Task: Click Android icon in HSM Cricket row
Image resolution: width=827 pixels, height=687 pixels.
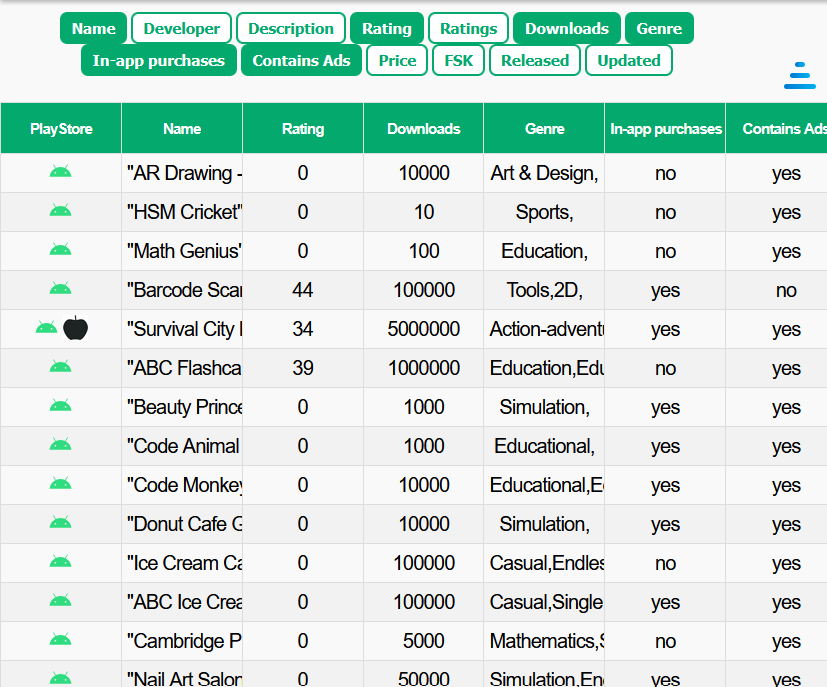Action: 60,211
